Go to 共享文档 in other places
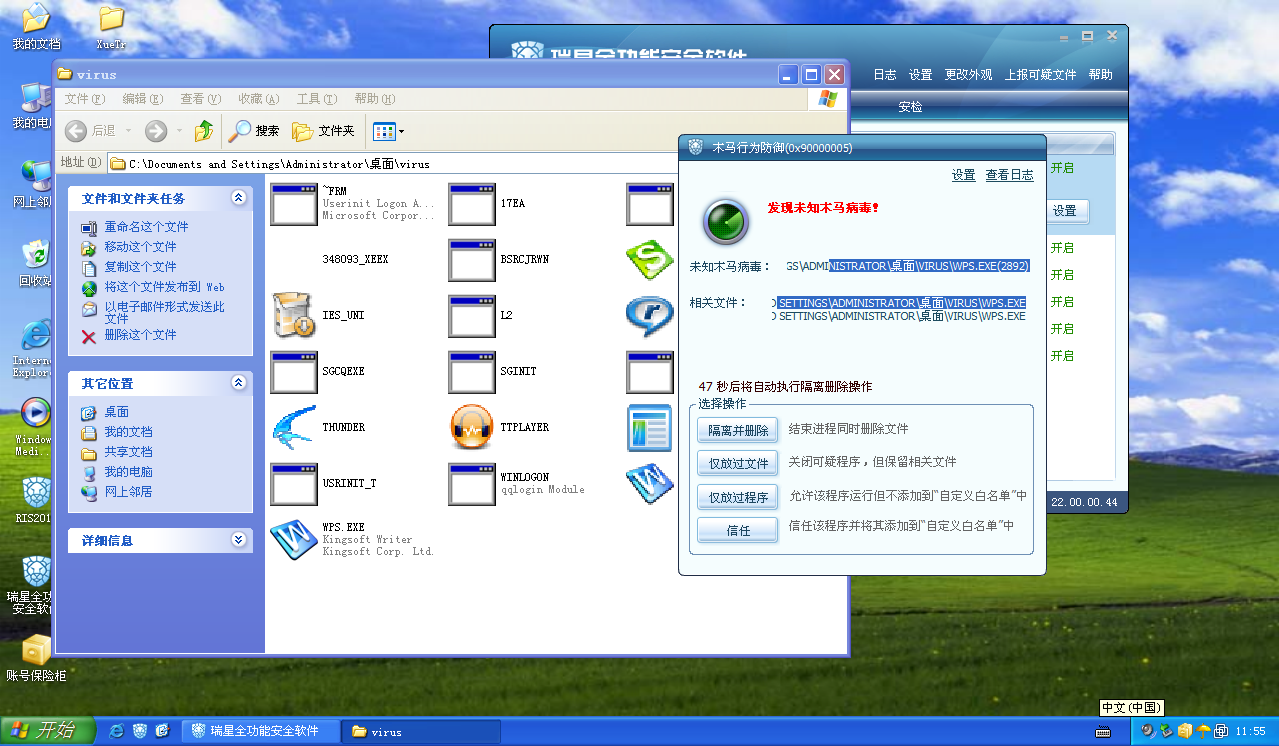Viewport: 1279px width, 746px height. [x=128, y=452]
